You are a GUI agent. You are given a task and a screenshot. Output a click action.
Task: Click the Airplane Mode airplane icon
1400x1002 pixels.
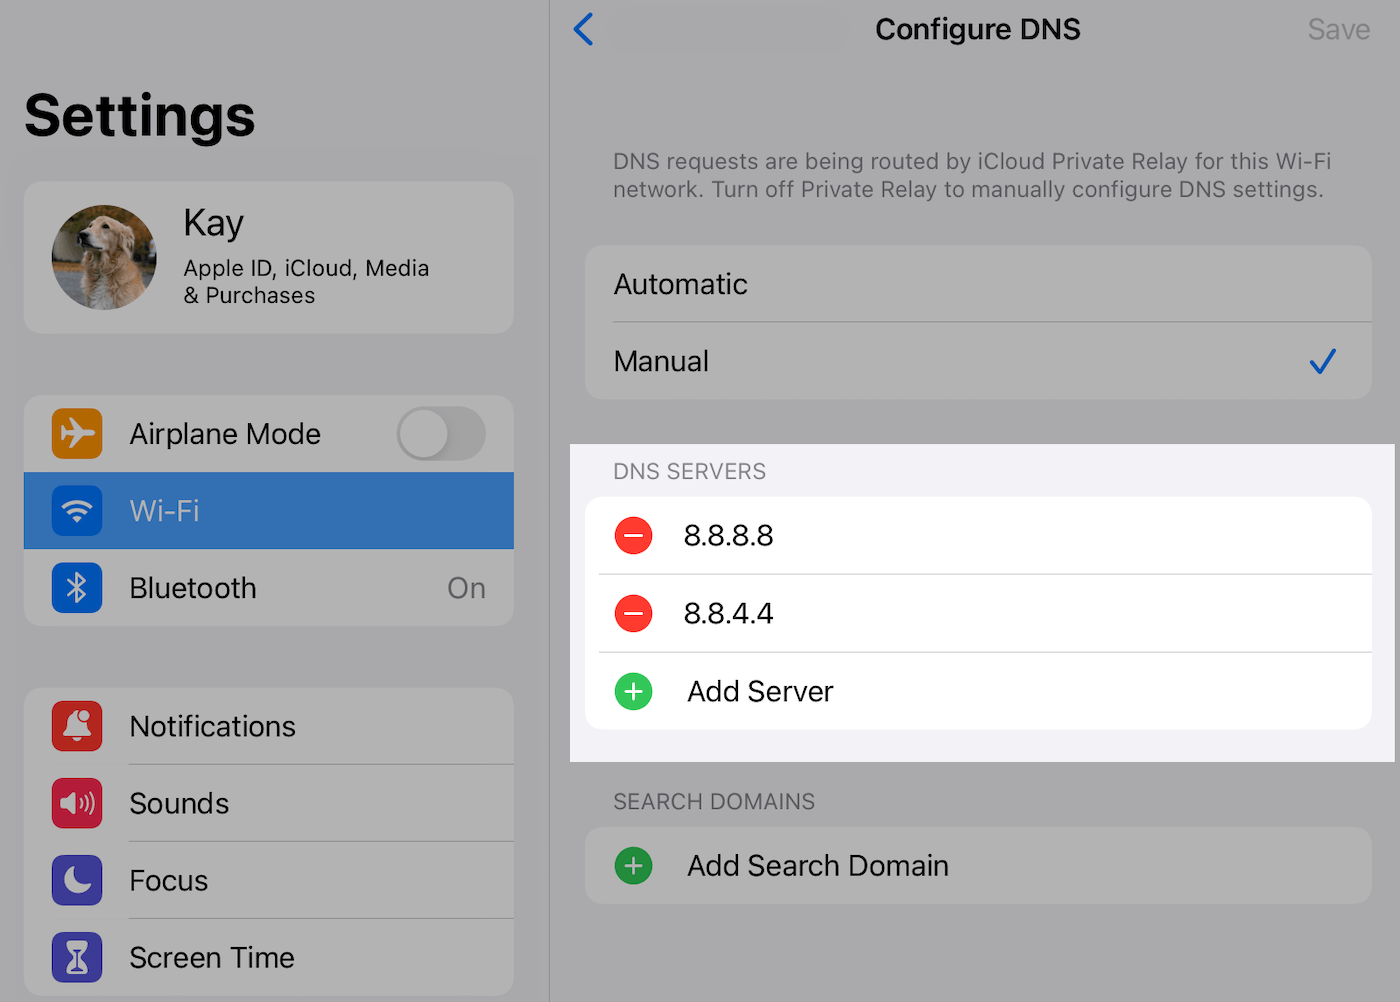77,433
